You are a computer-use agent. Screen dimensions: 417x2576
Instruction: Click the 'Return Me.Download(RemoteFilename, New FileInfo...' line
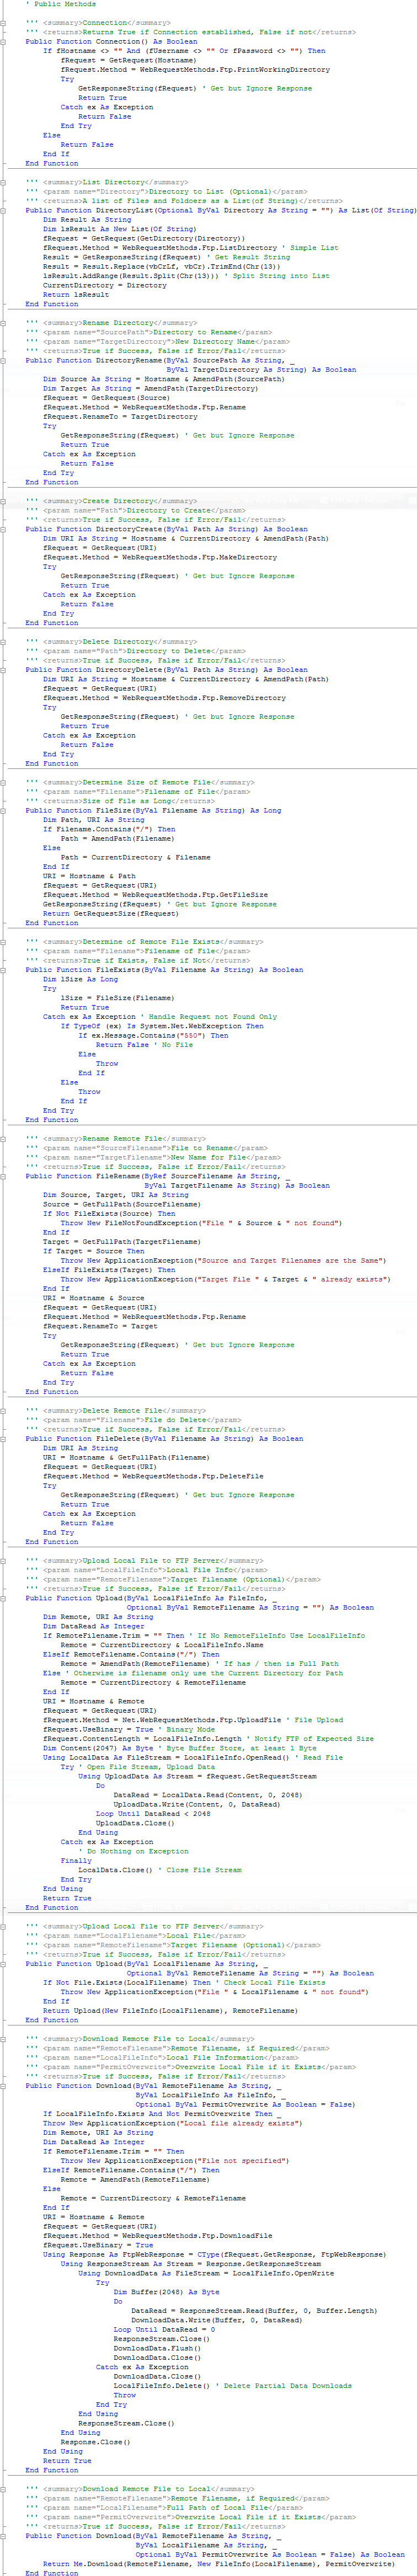pos(219,2563)
